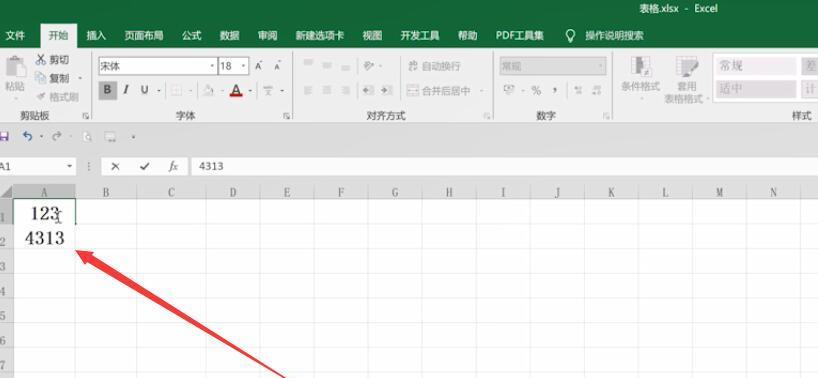Click the align right icon
The width and height of the screenshot is (818, 378).
click(x=345, y=91)
